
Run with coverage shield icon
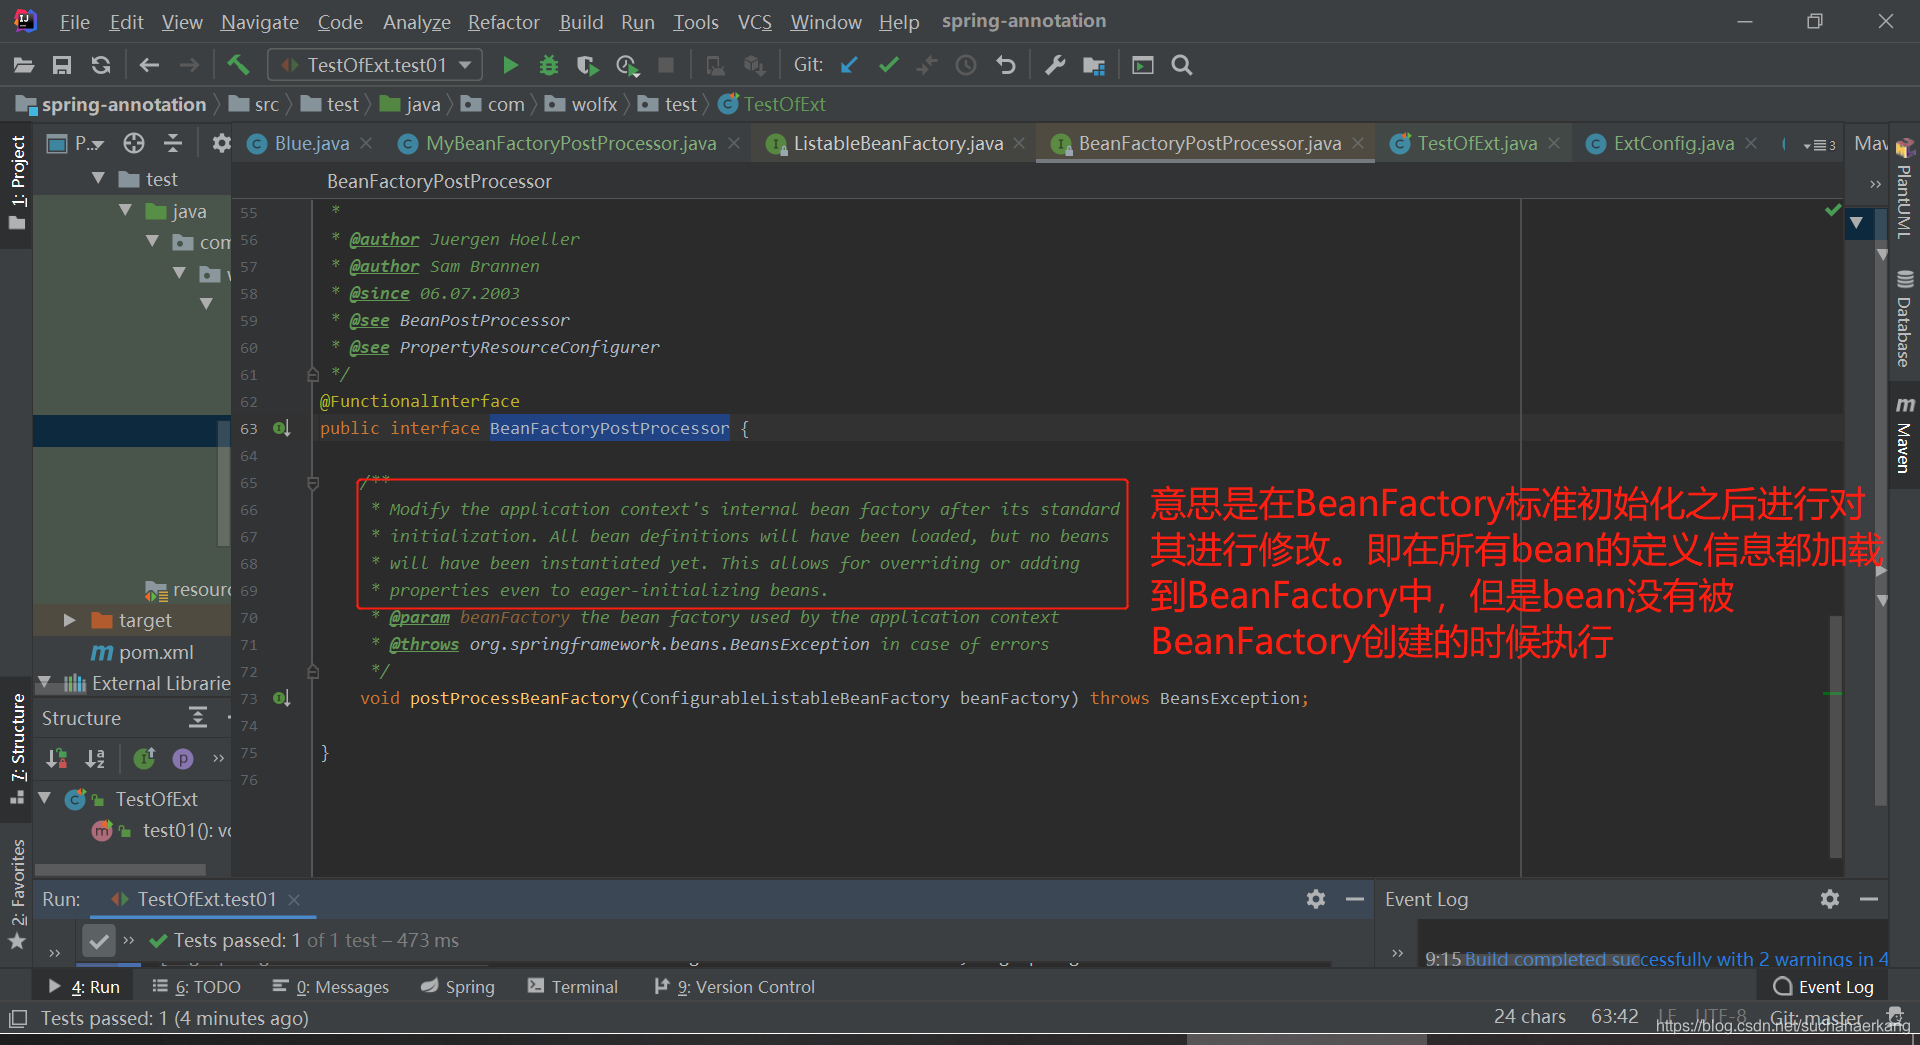[588, 65]
